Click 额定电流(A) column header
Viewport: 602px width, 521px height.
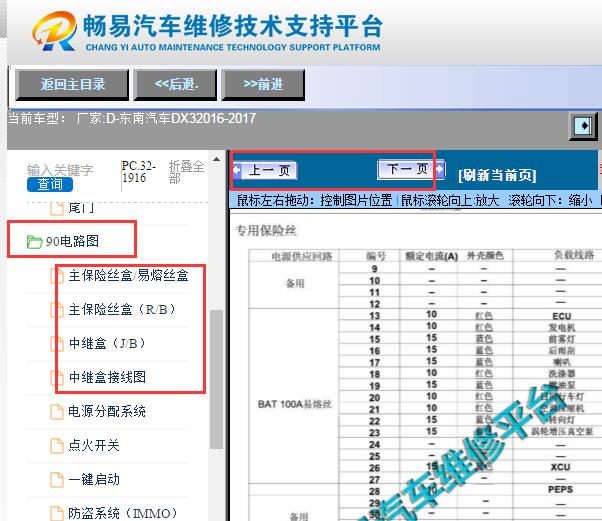coord(432,256)
